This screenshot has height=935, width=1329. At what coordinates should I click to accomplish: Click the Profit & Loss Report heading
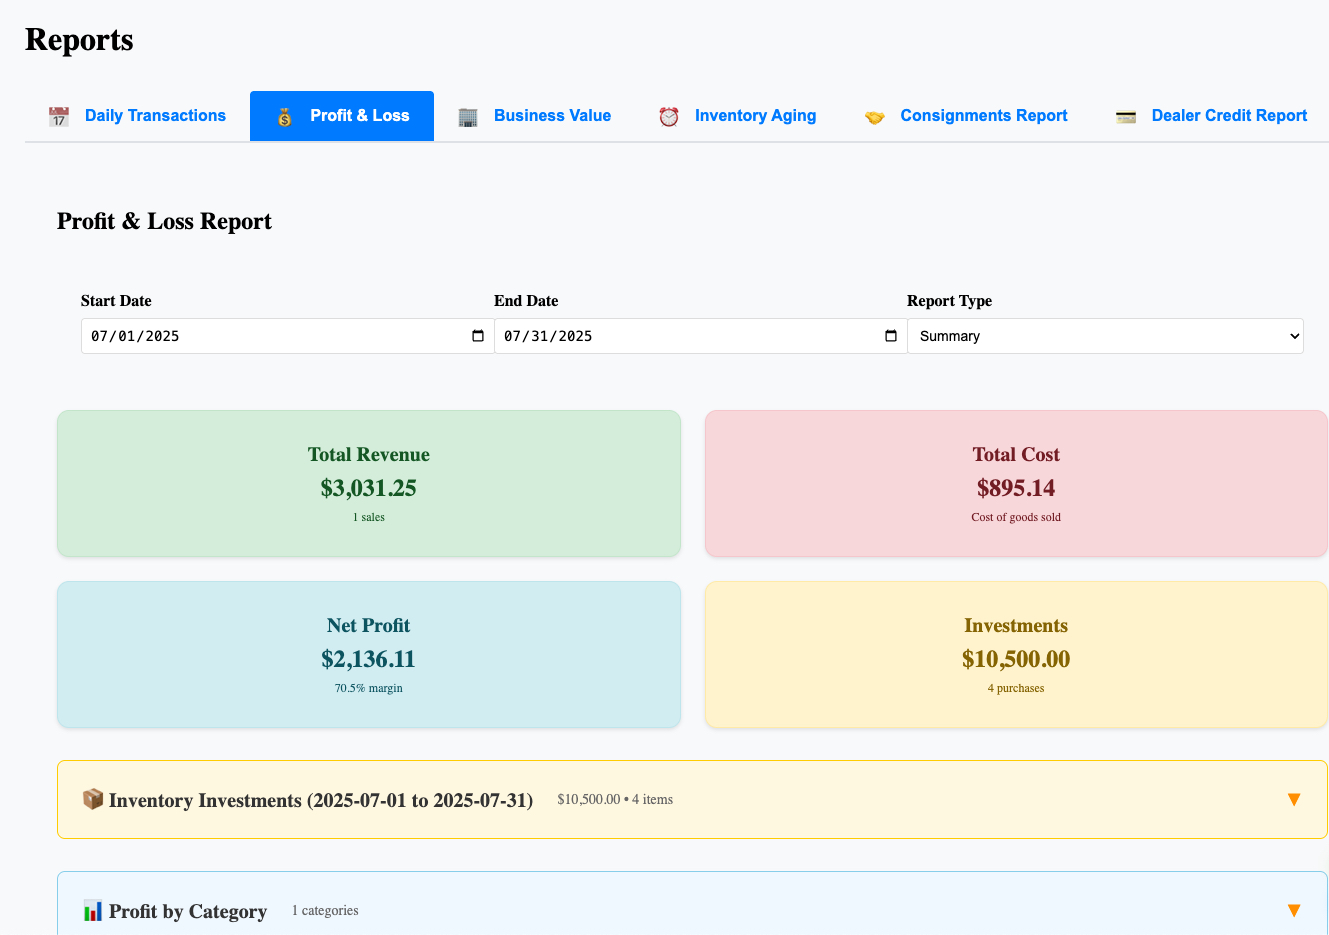[x=164, y=221]
